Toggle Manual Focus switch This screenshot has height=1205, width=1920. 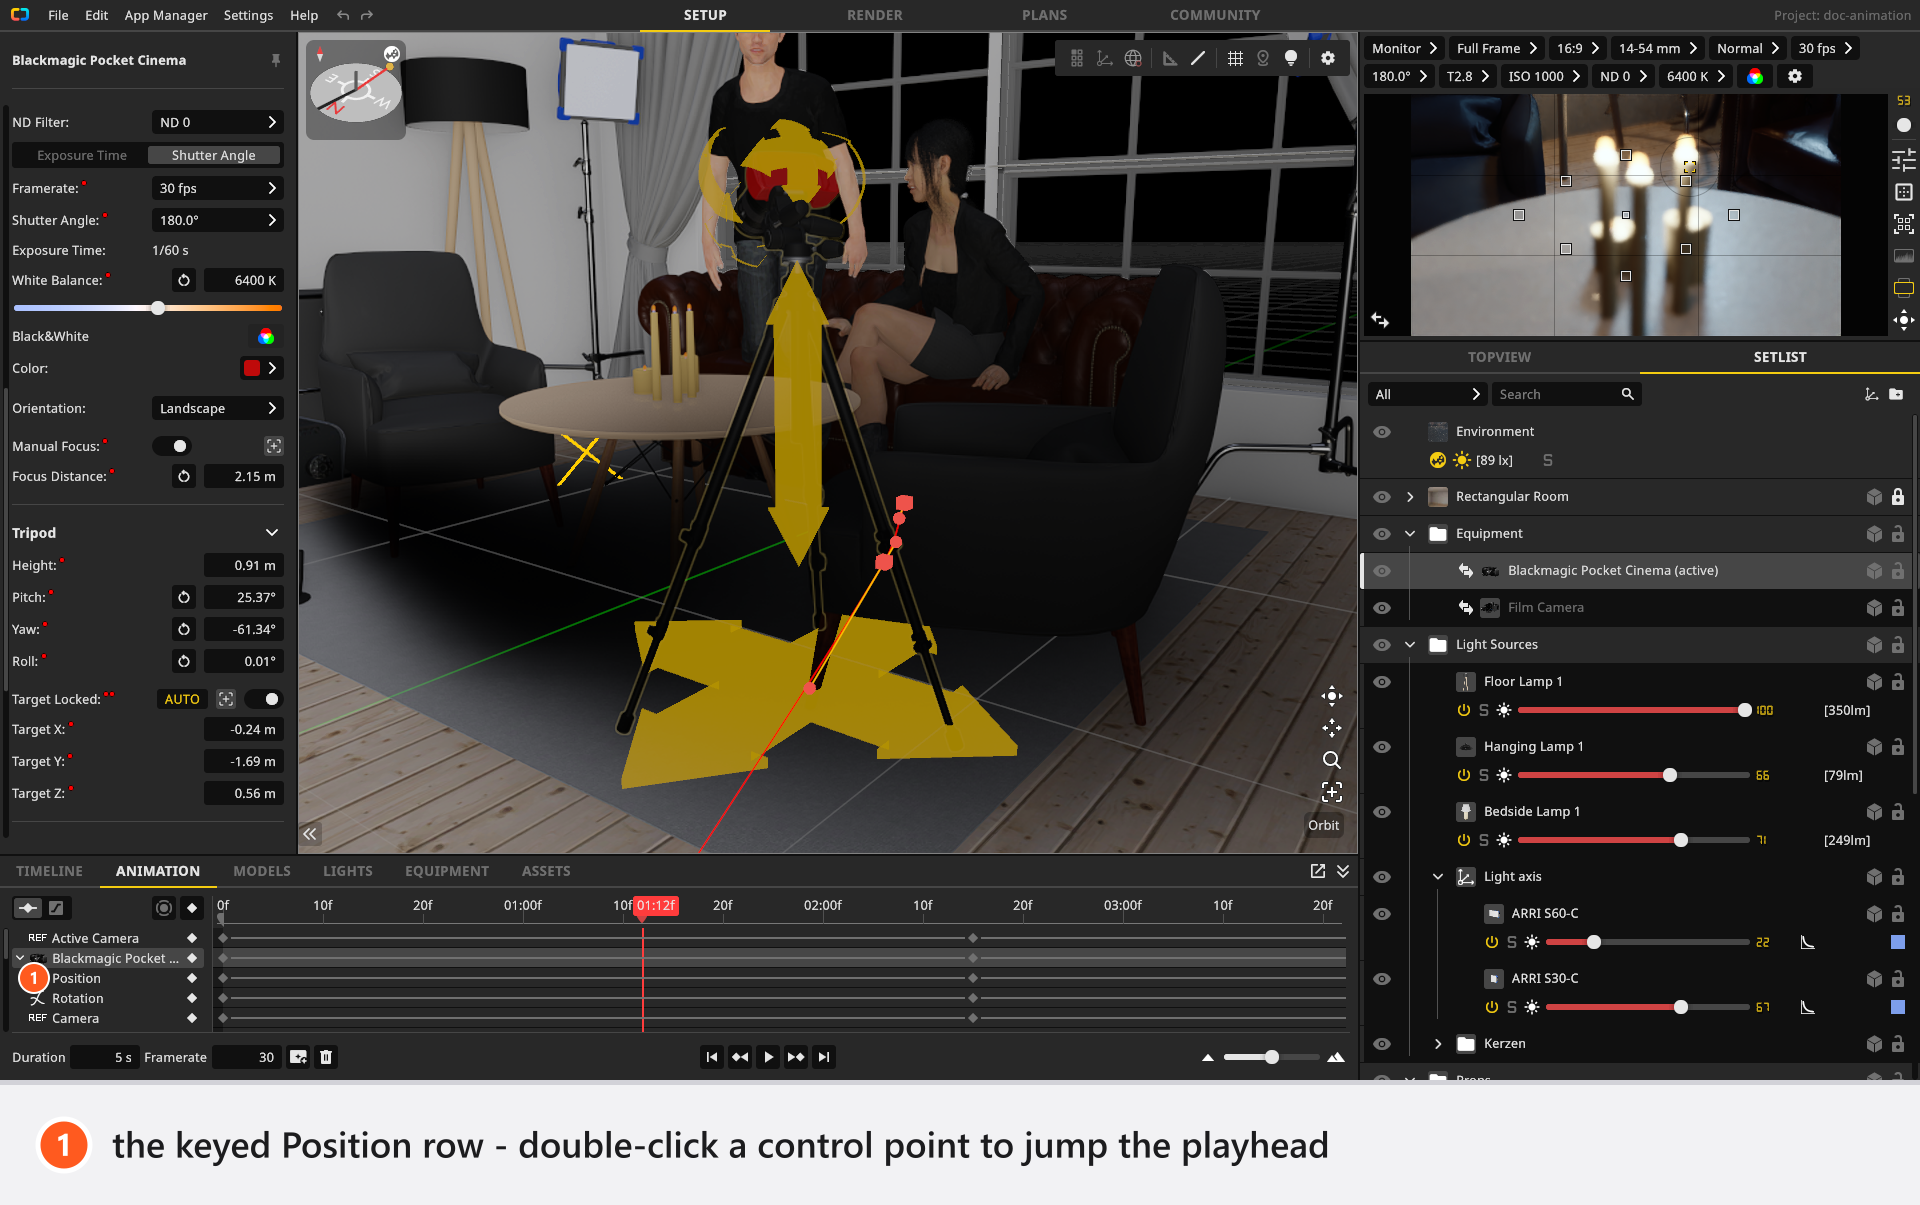pos(172,446)
